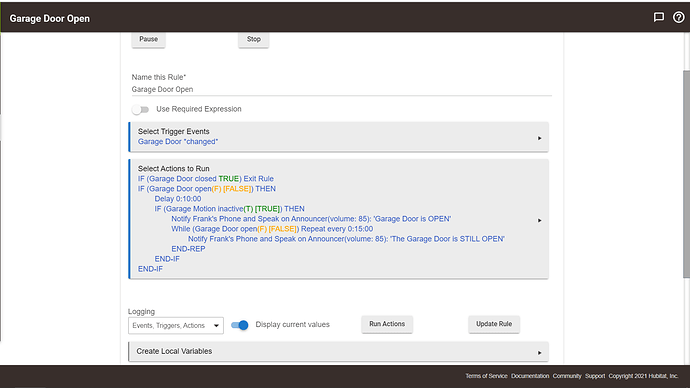
Task: Click the Run Actions button
Action: (387, 324)
